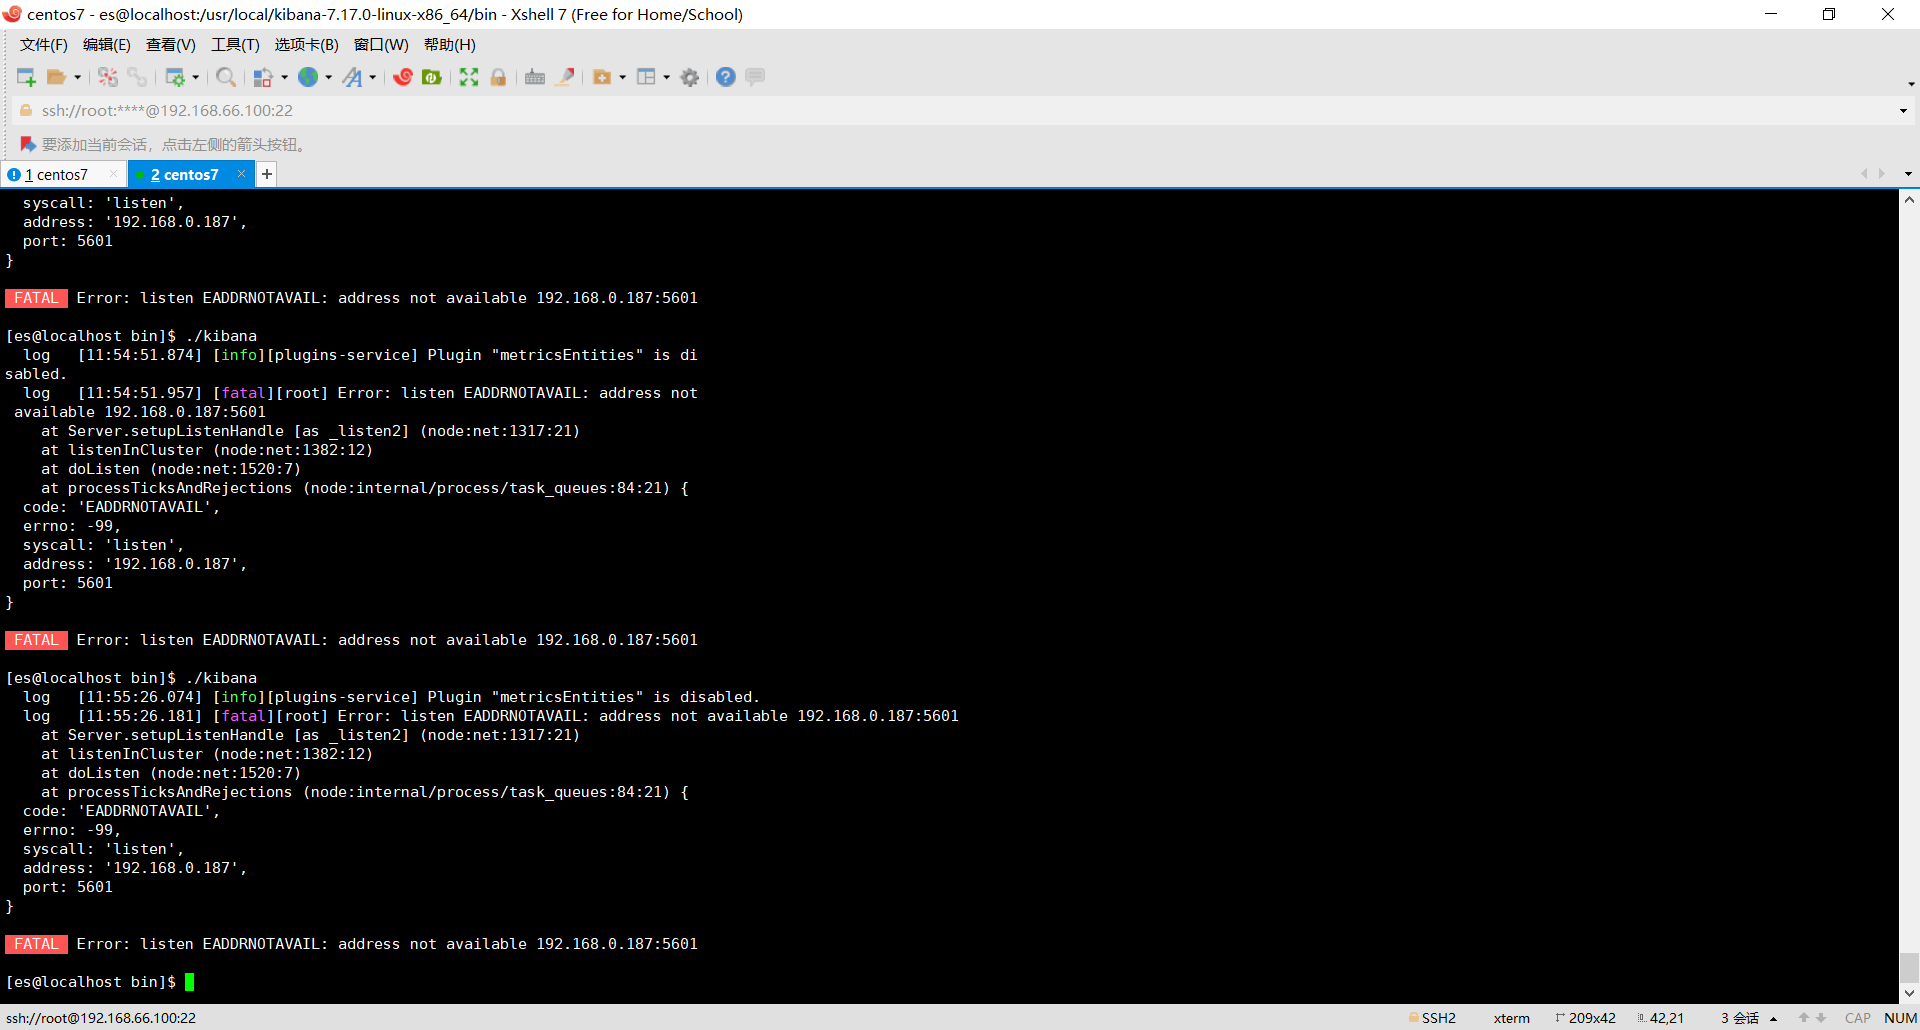1920x1030 pixels.
Task: Open the 窗口(W) menu
Action: [381, 45]
